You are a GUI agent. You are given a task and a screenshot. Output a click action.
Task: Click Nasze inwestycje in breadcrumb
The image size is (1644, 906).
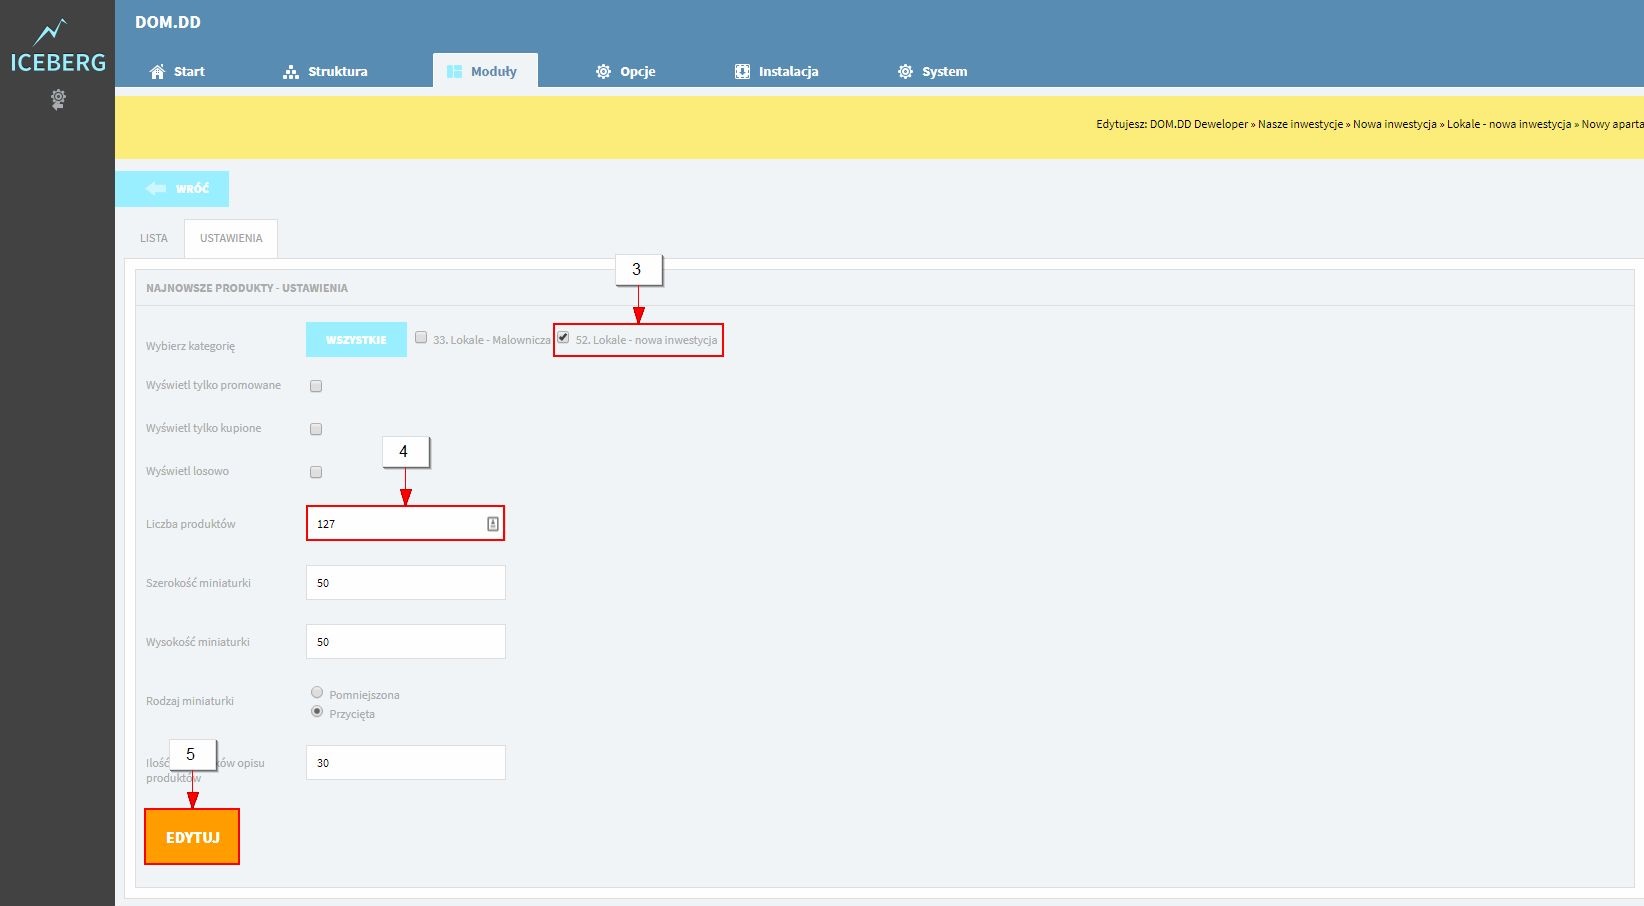[x=1300, y=124]
